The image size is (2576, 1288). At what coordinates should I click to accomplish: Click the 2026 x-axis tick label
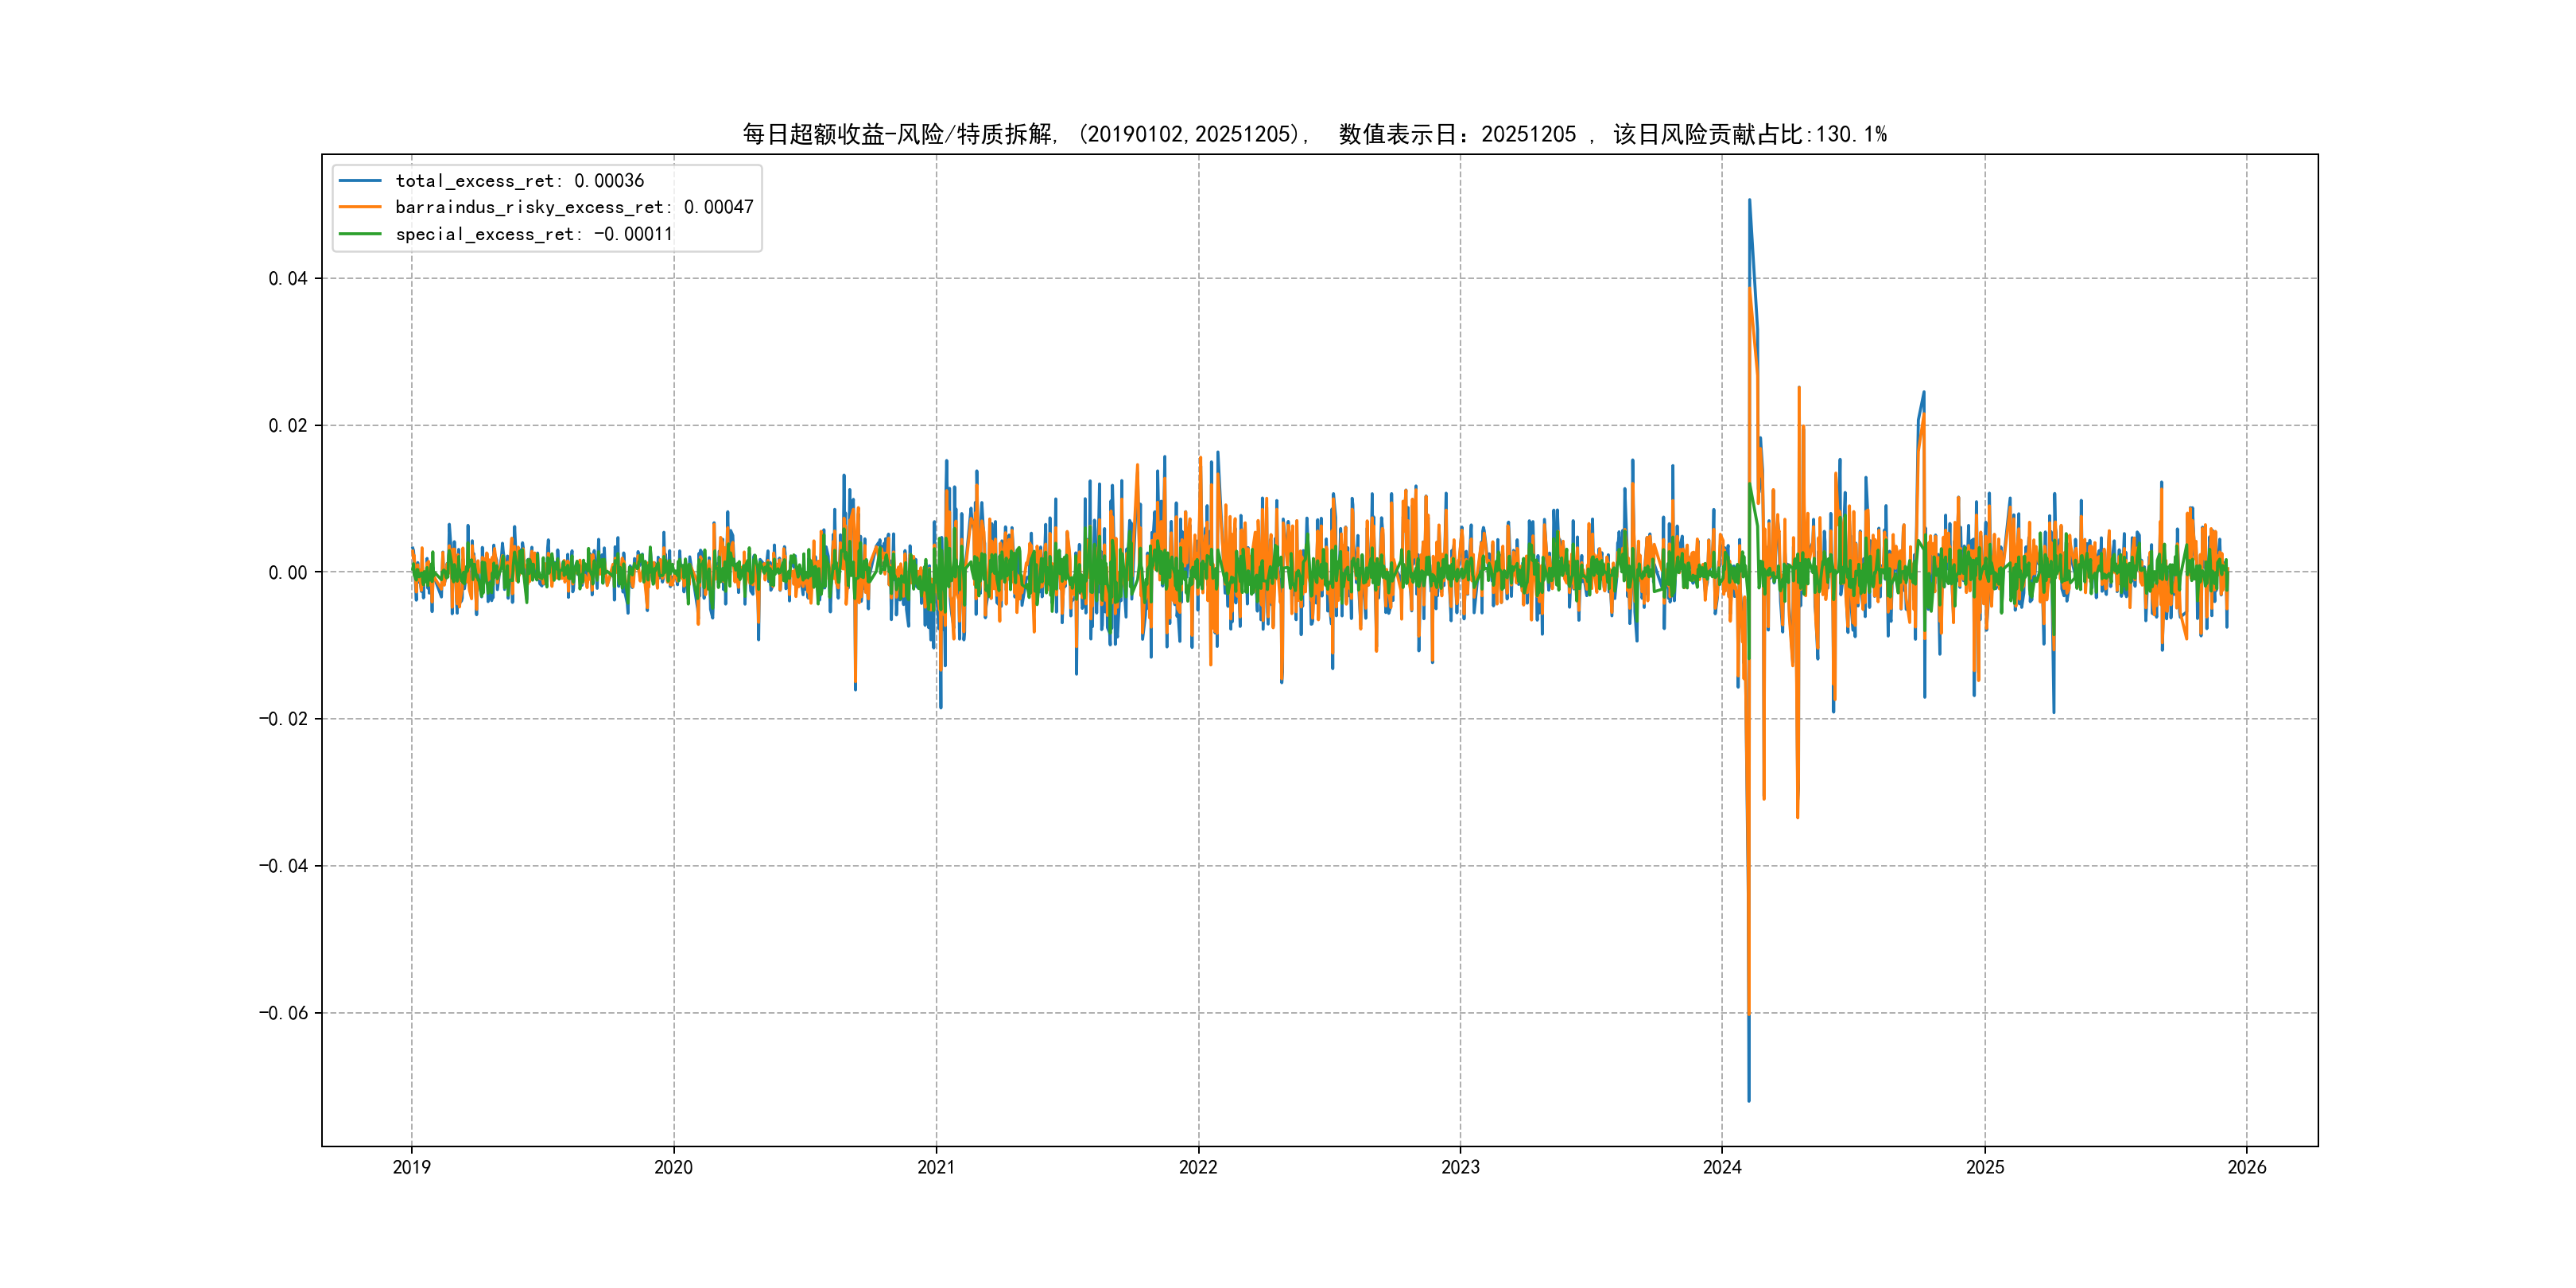2247,1167
